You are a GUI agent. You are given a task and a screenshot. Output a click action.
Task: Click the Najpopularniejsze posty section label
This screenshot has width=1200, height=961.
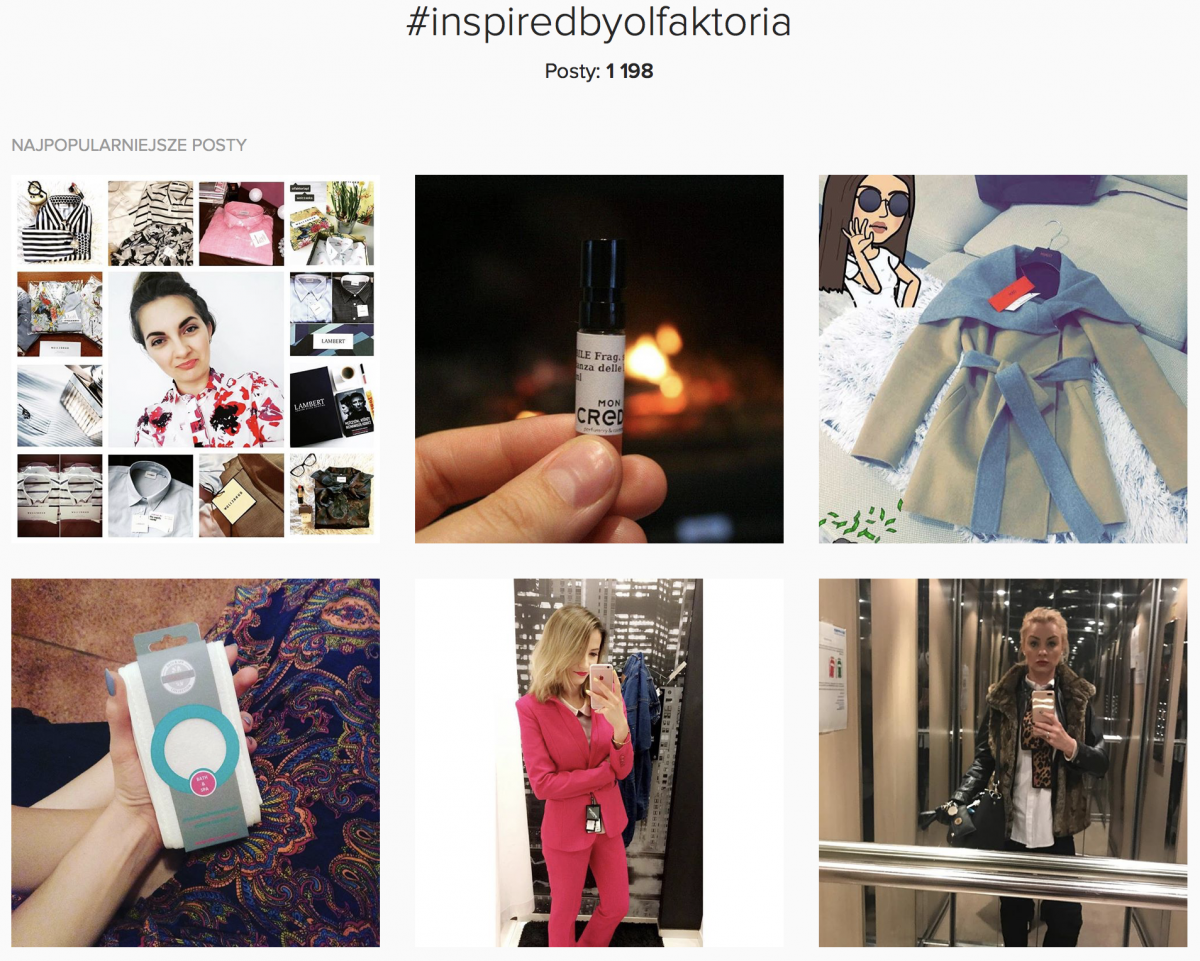[129, 145]
